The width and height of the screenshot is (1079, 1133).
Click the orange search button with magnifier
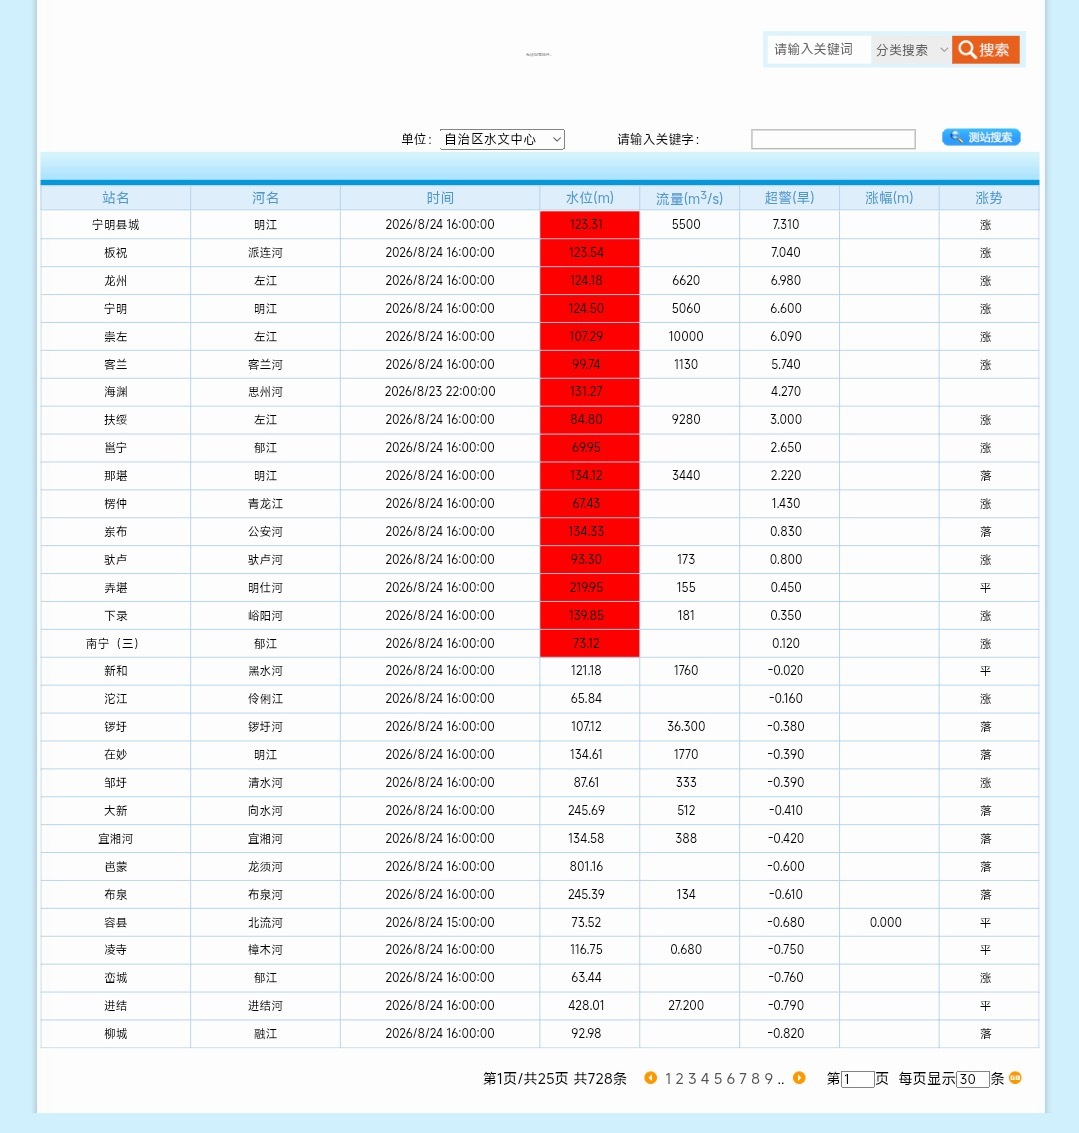tap(985, 50)
